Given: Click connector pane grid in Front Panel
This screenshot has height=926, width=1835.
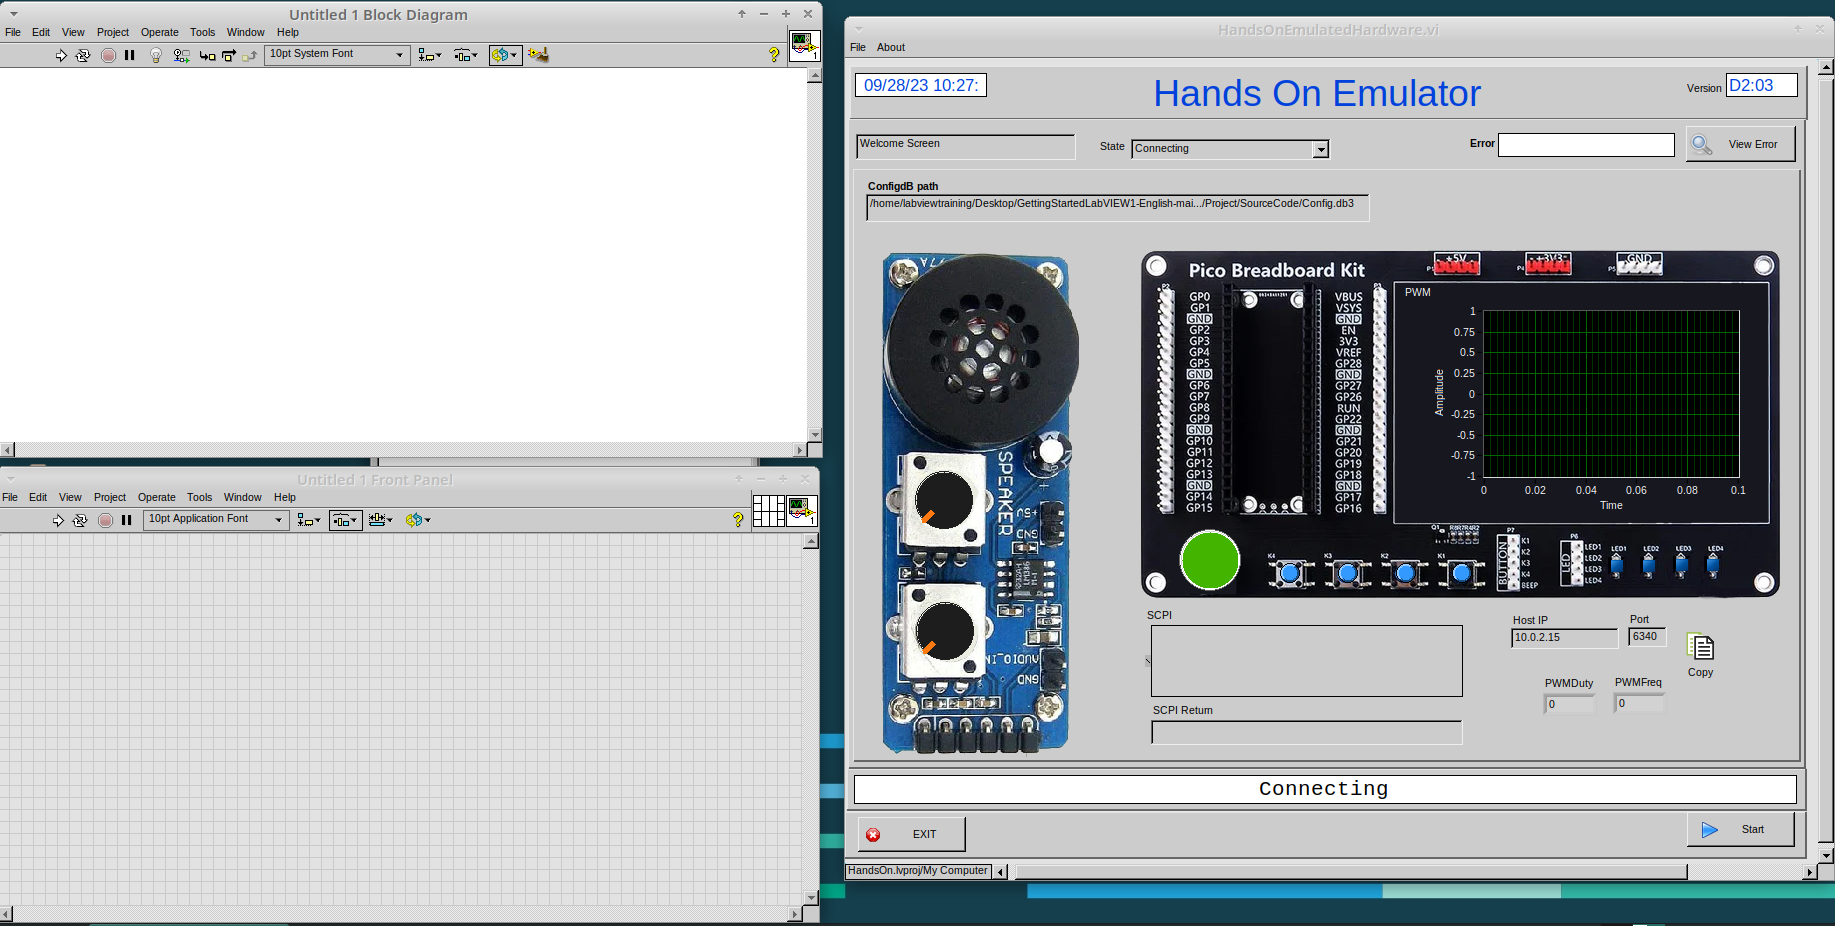Looking at the screenshot, I should [768, 511].
